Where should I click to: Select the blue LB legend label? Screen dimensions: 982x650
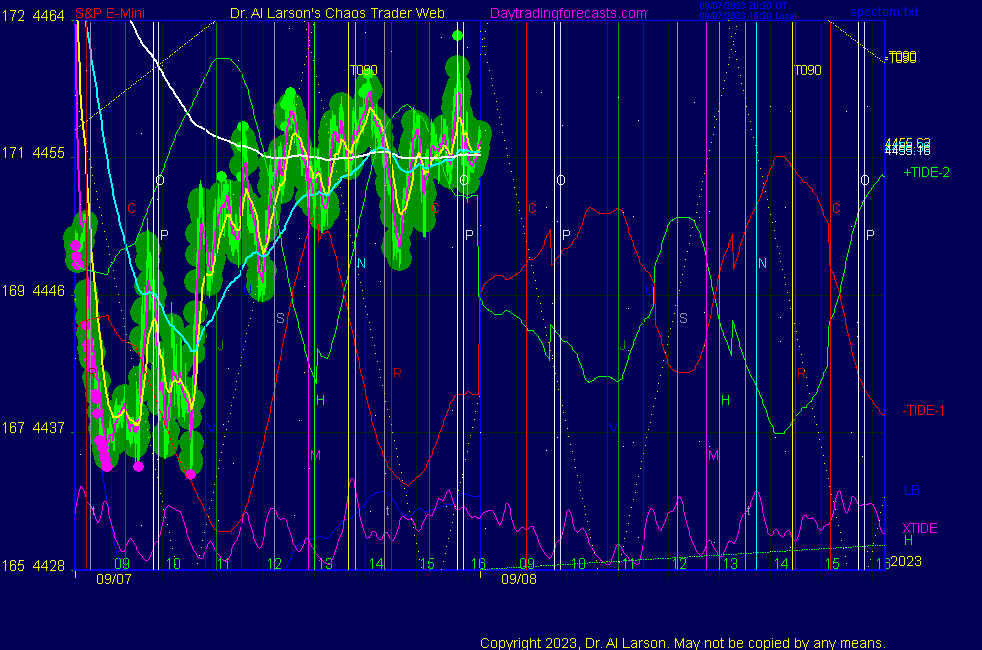tap(911, 491)
